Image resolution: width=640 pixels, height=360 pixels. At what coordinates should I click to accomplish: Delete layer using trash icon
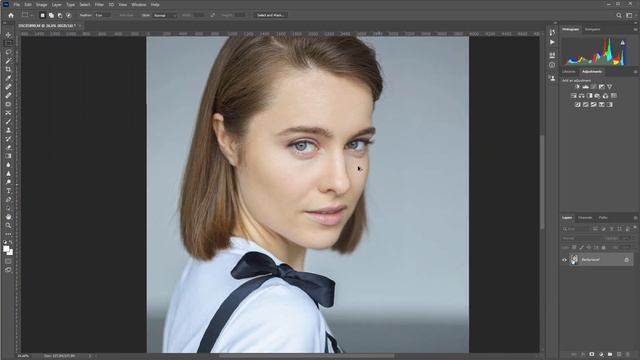628,354
